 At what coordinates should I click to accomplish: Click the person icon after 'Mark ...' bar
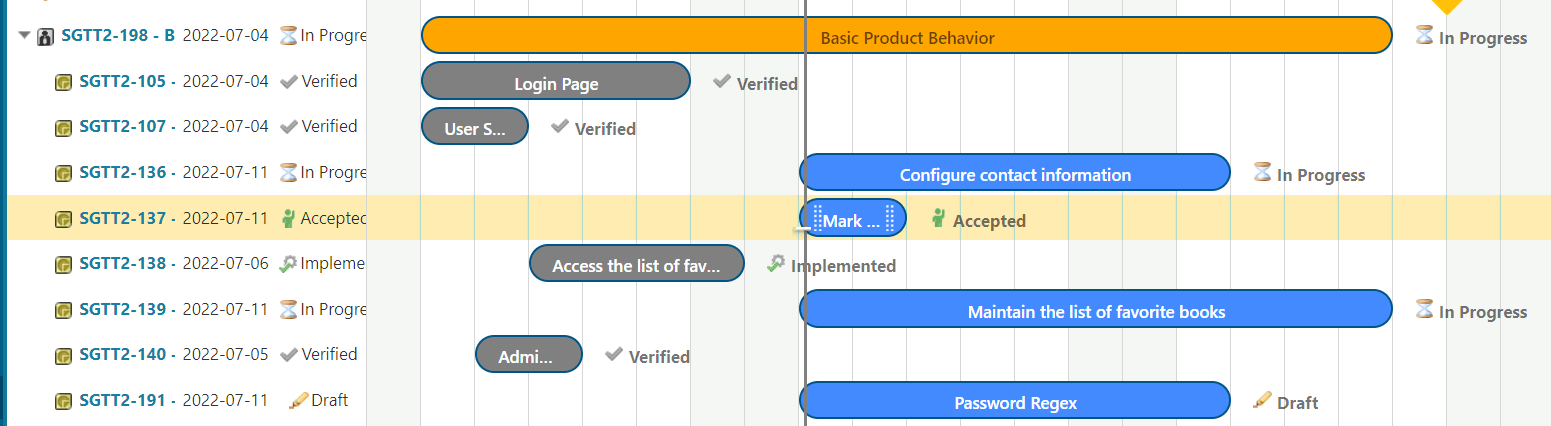click(x=938, y=218)
